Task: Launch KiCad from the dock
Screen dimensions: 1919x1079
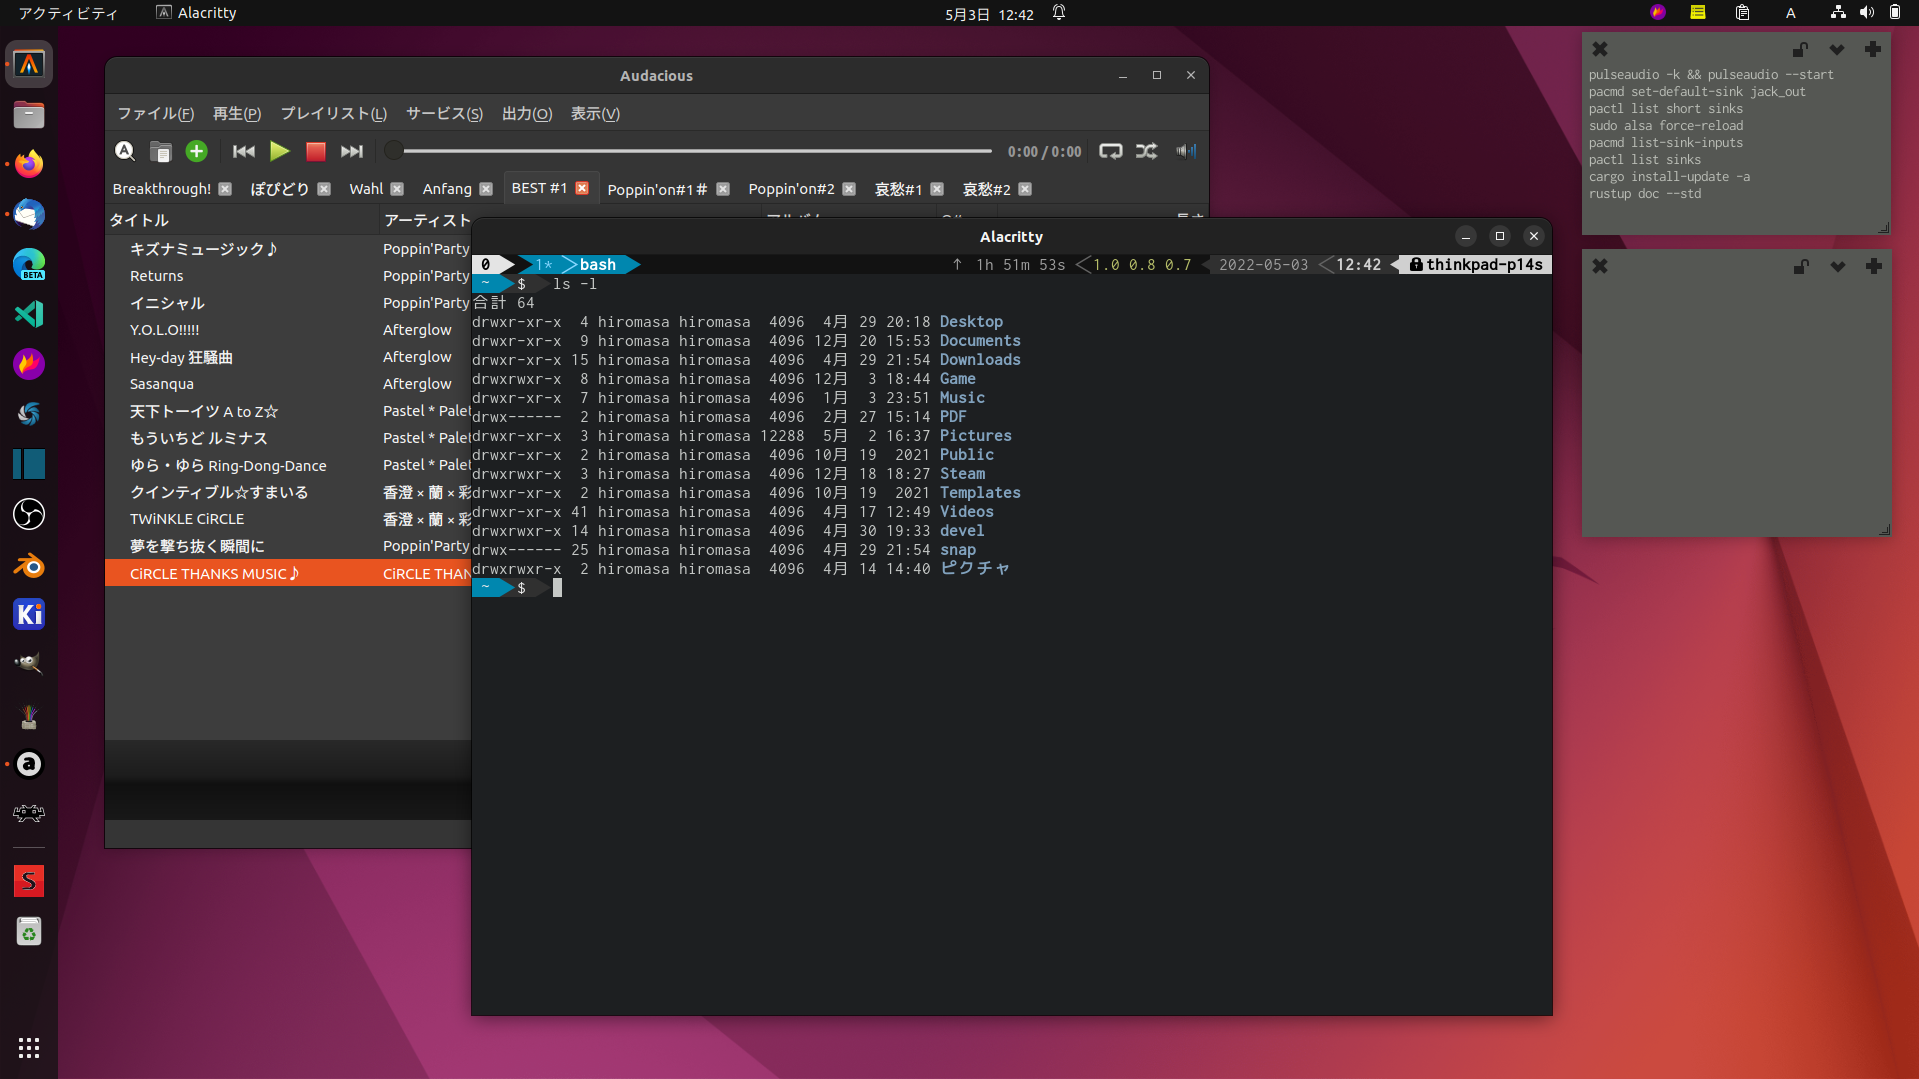Action: (28, 614)
